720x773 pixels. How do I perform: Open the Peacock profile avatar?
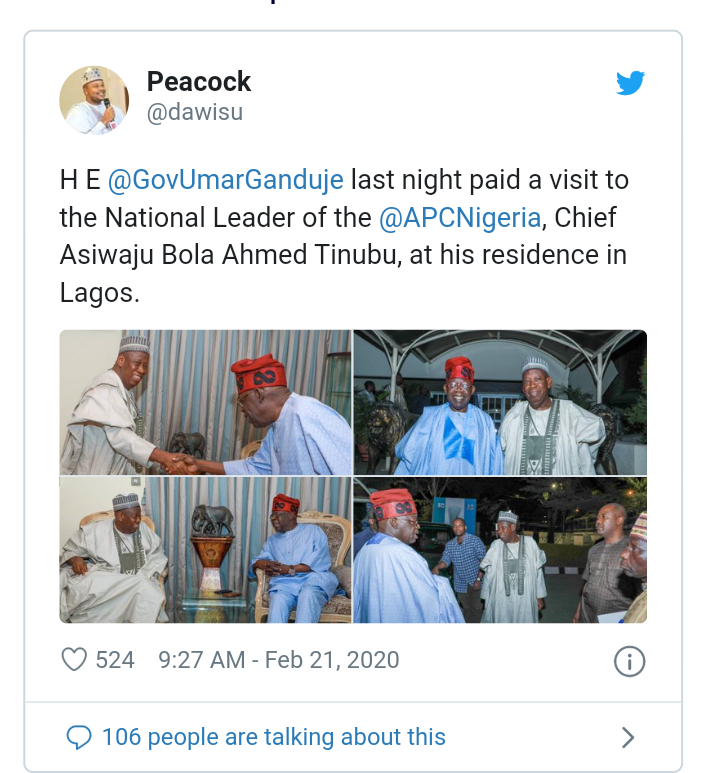coord(94,100)
